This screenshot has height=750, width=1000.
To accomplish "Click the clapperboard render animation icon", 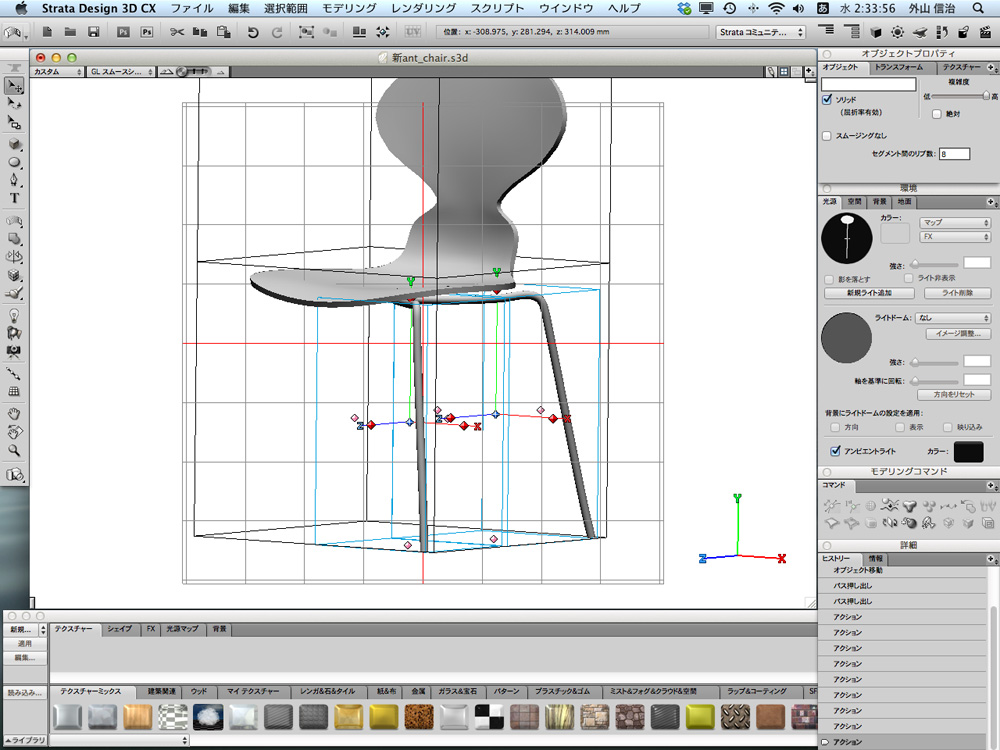I will tap(985, 31).
